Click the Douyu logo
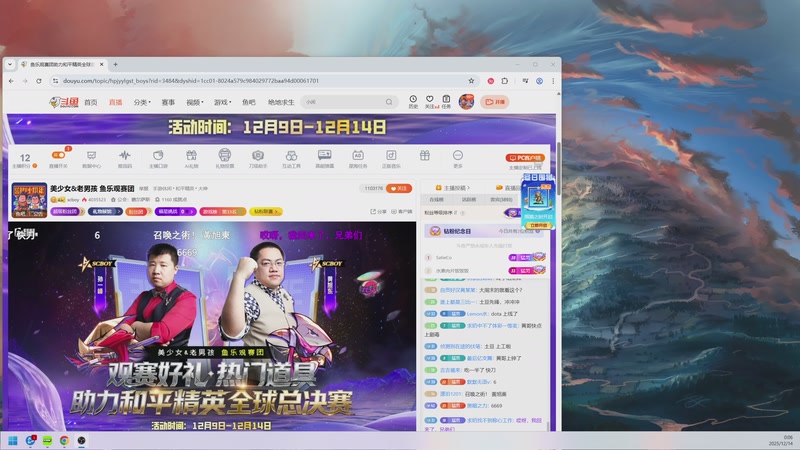The image size is (800, 450). (x=64, y=102)
